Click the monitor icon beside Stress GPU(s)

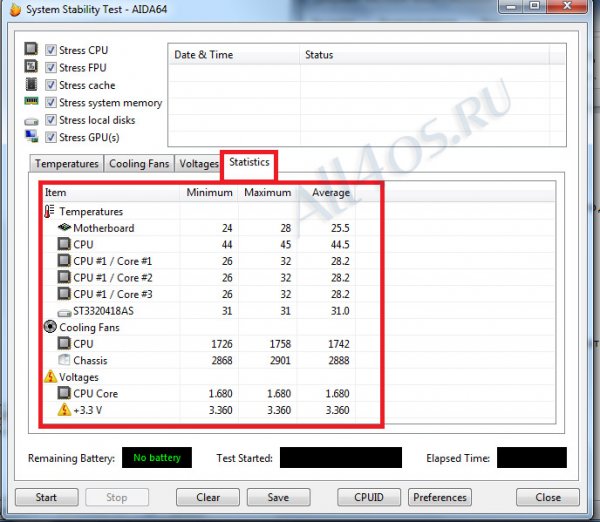[x=31, y=136]
